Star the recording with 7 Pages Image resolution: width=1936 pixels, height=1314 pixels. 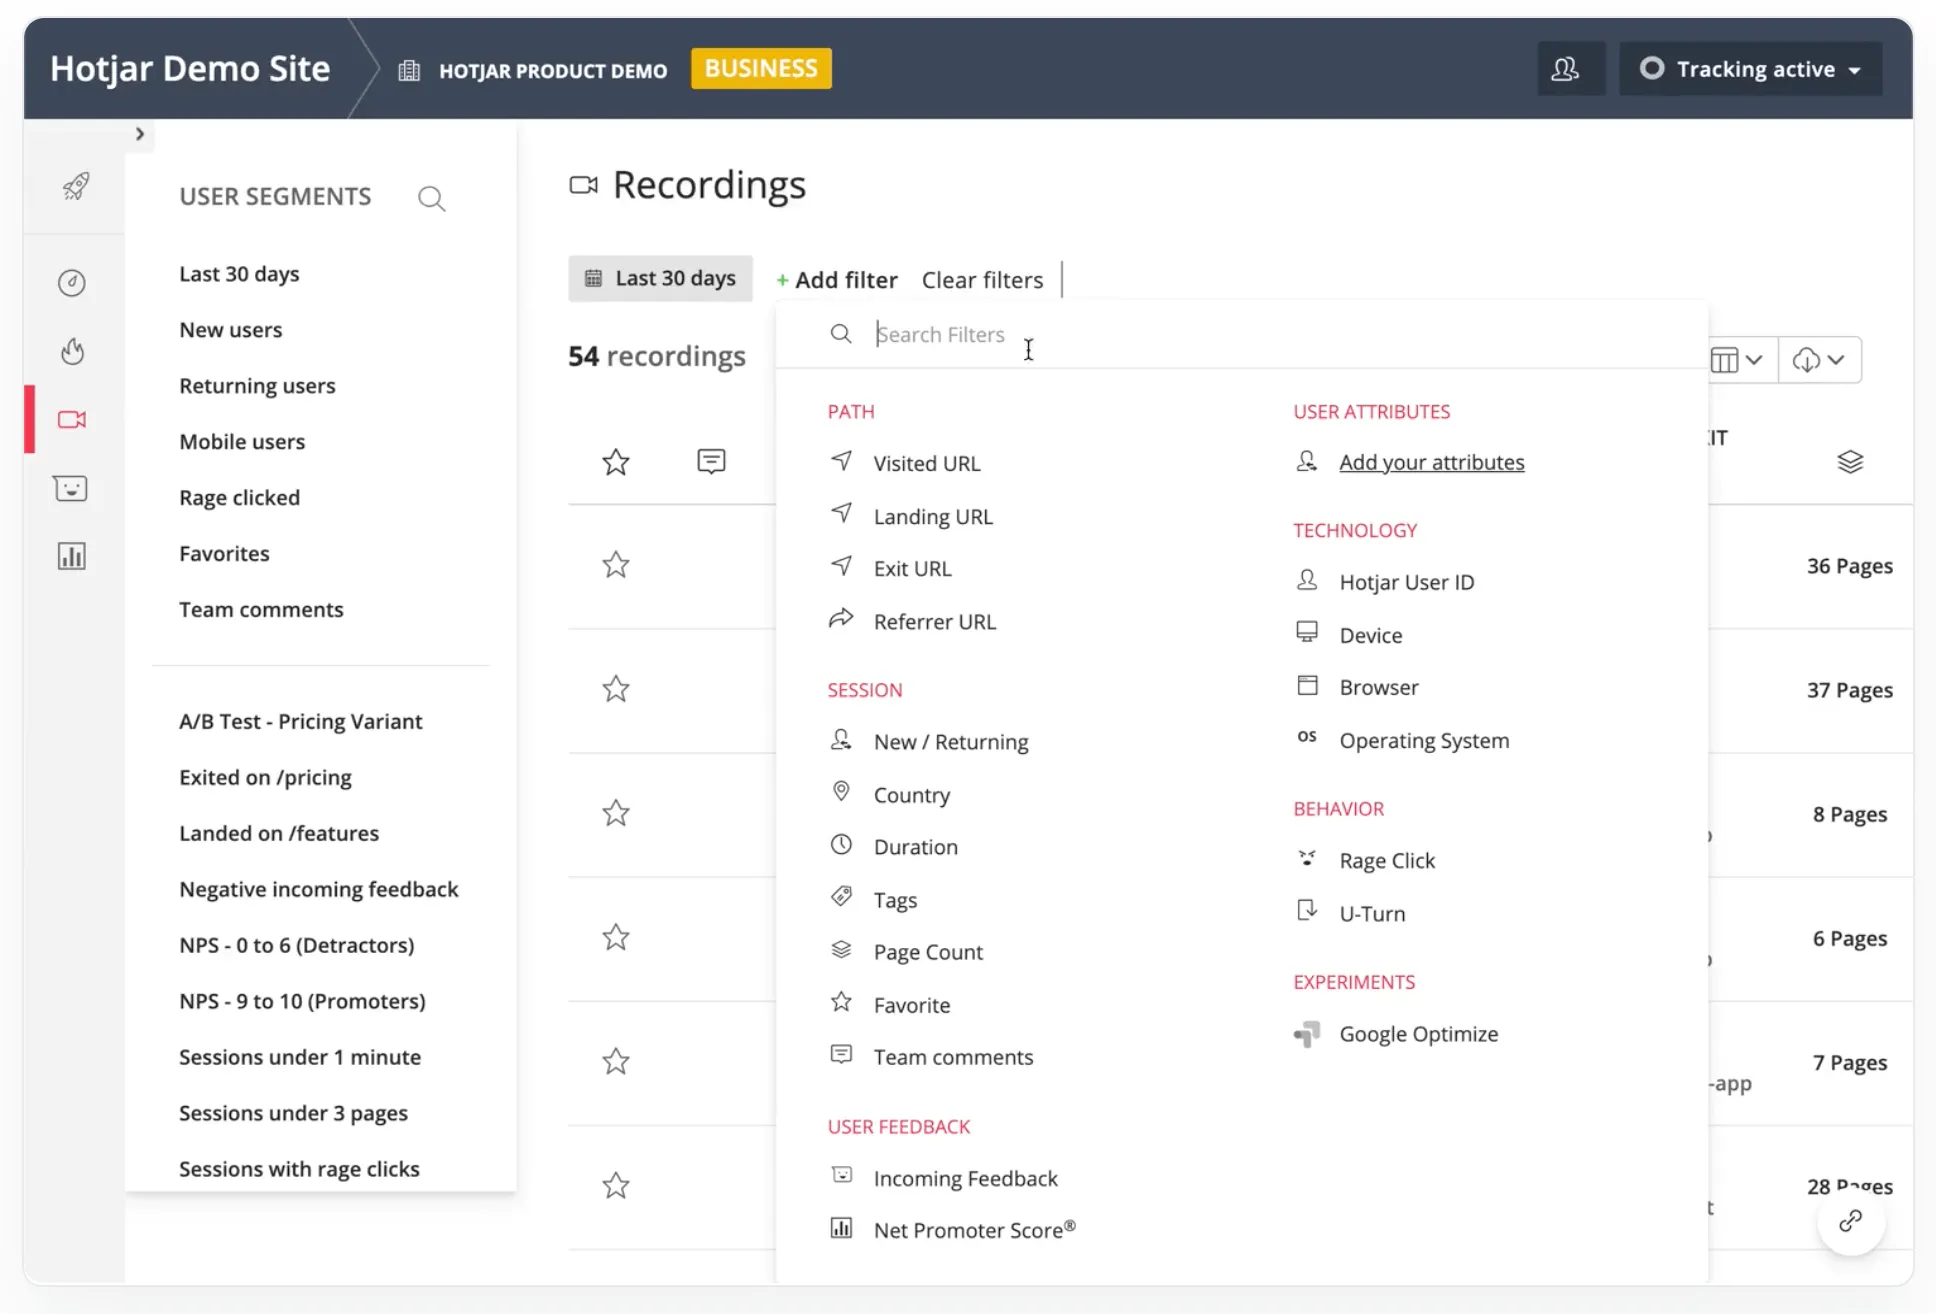click(616, 1061)
